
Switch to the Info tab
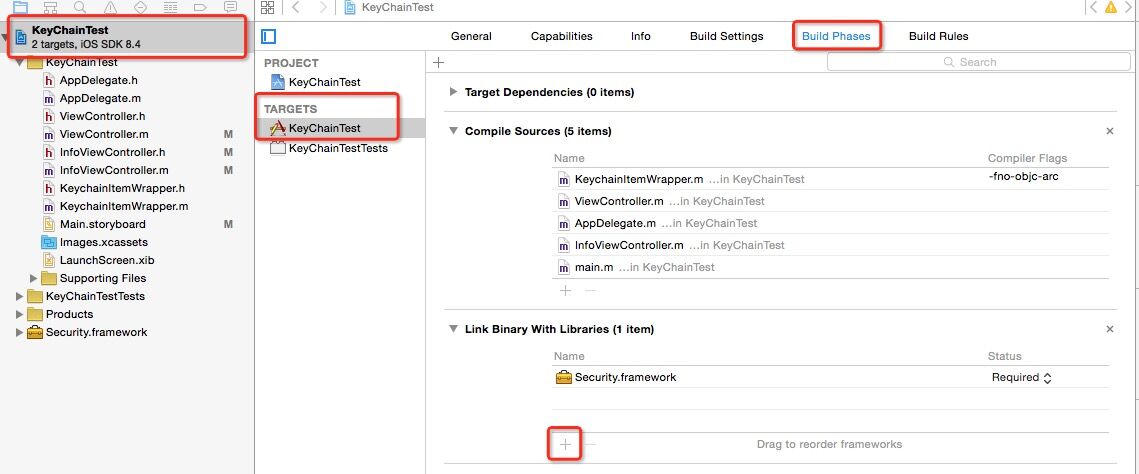tap(641, 36)
